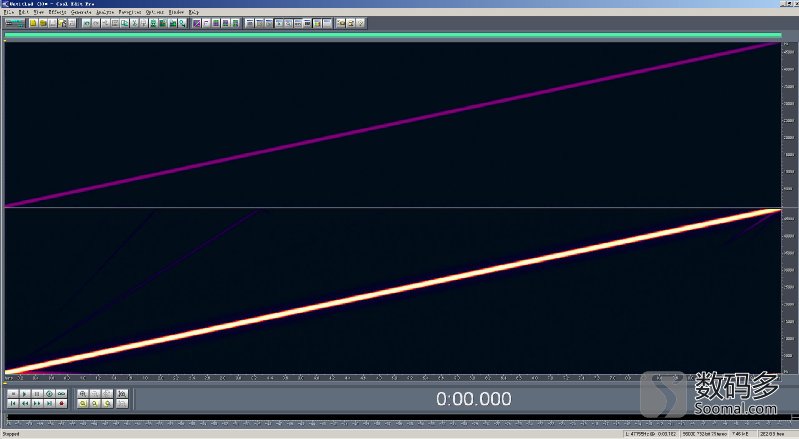This screenshot has height=439, width=799.
Task: Click Zoom Out Horizontally icon
Action: [x=95, y=394]
